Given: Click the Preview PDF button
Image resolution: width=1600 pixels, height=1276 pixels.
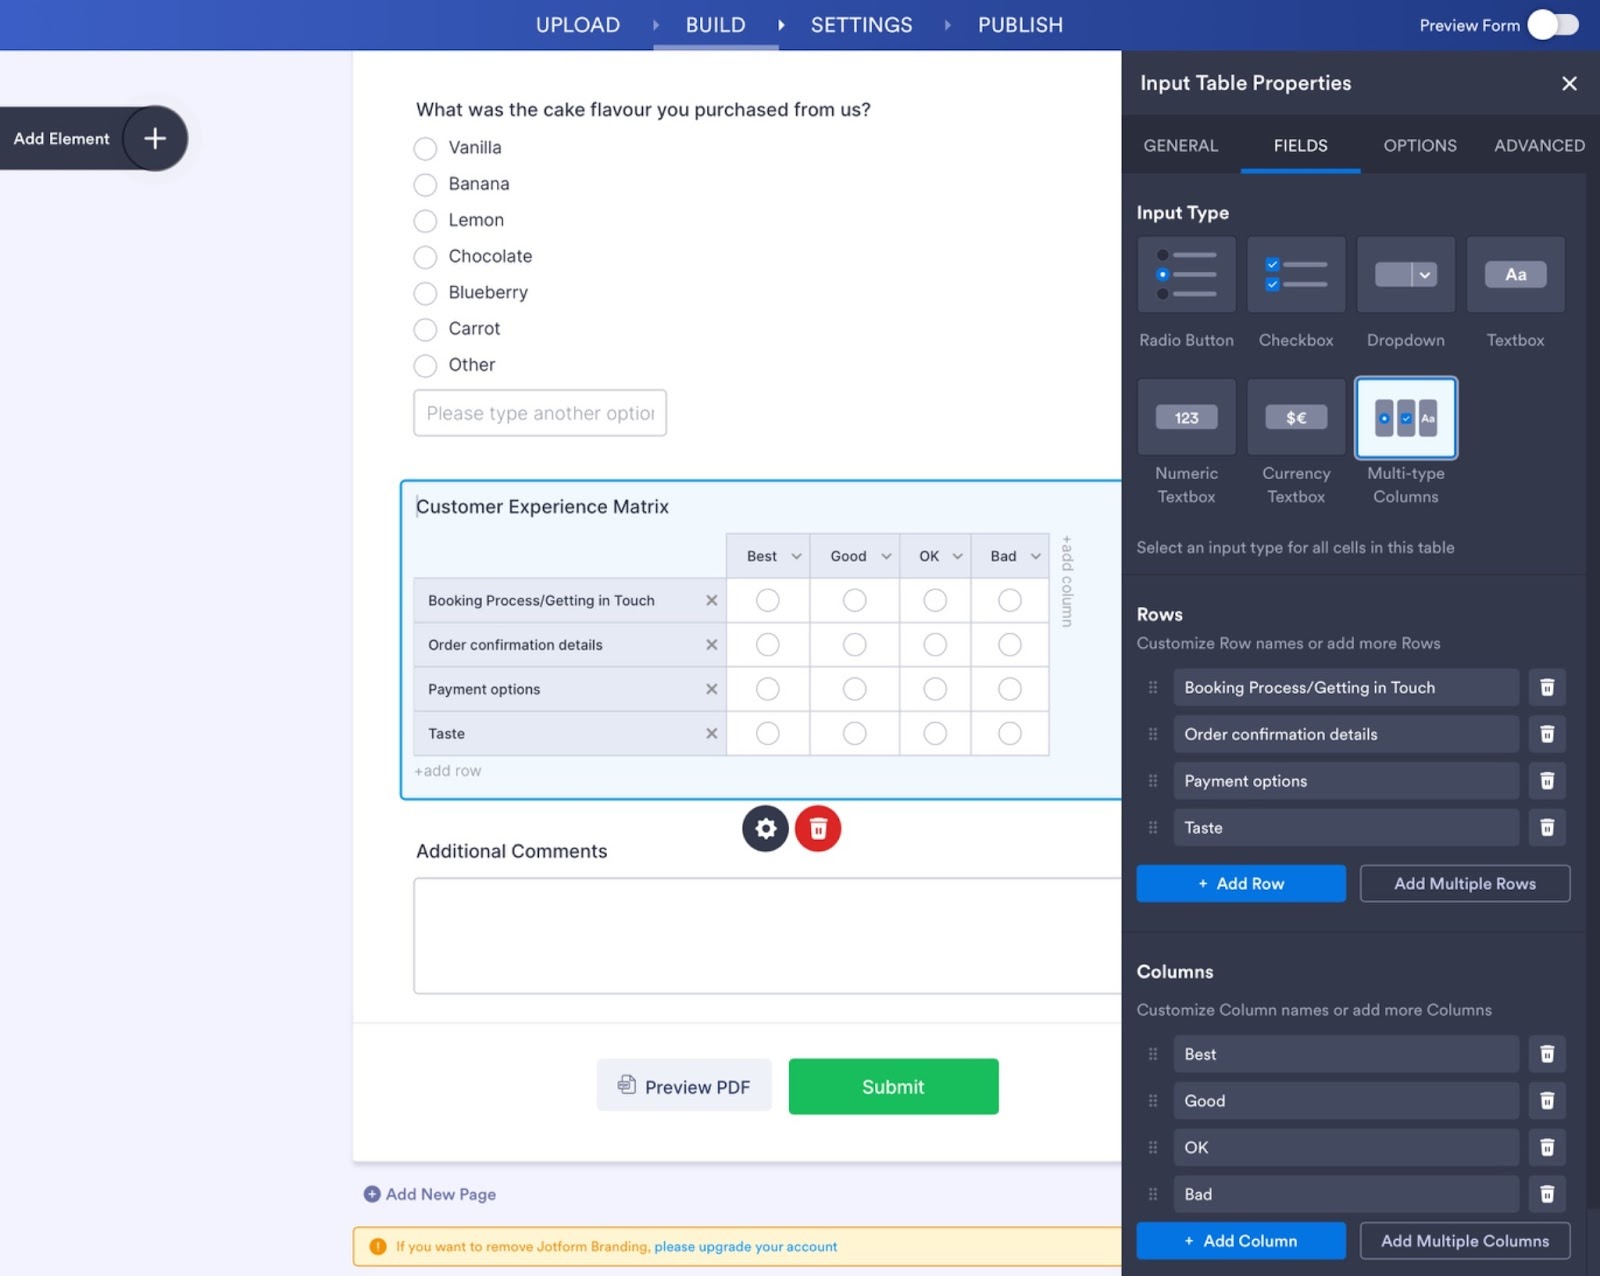Looking at the screenshot, I should click(x=684, y=1086).
